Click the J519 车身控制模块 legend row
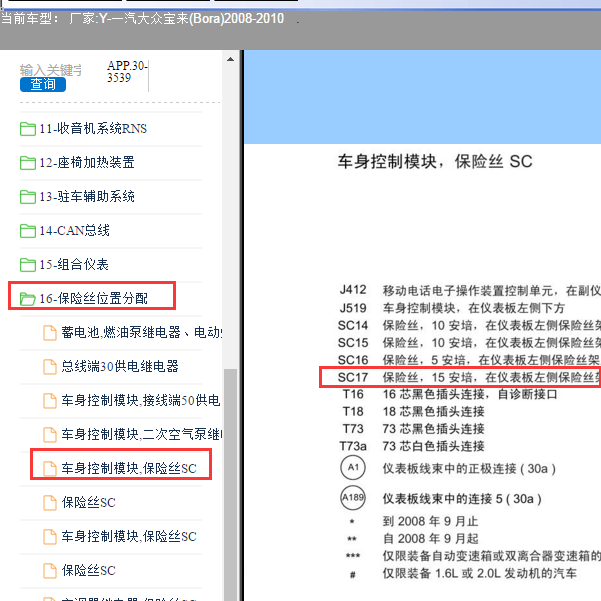The image size is (601, 601). [x=452, y=308]
